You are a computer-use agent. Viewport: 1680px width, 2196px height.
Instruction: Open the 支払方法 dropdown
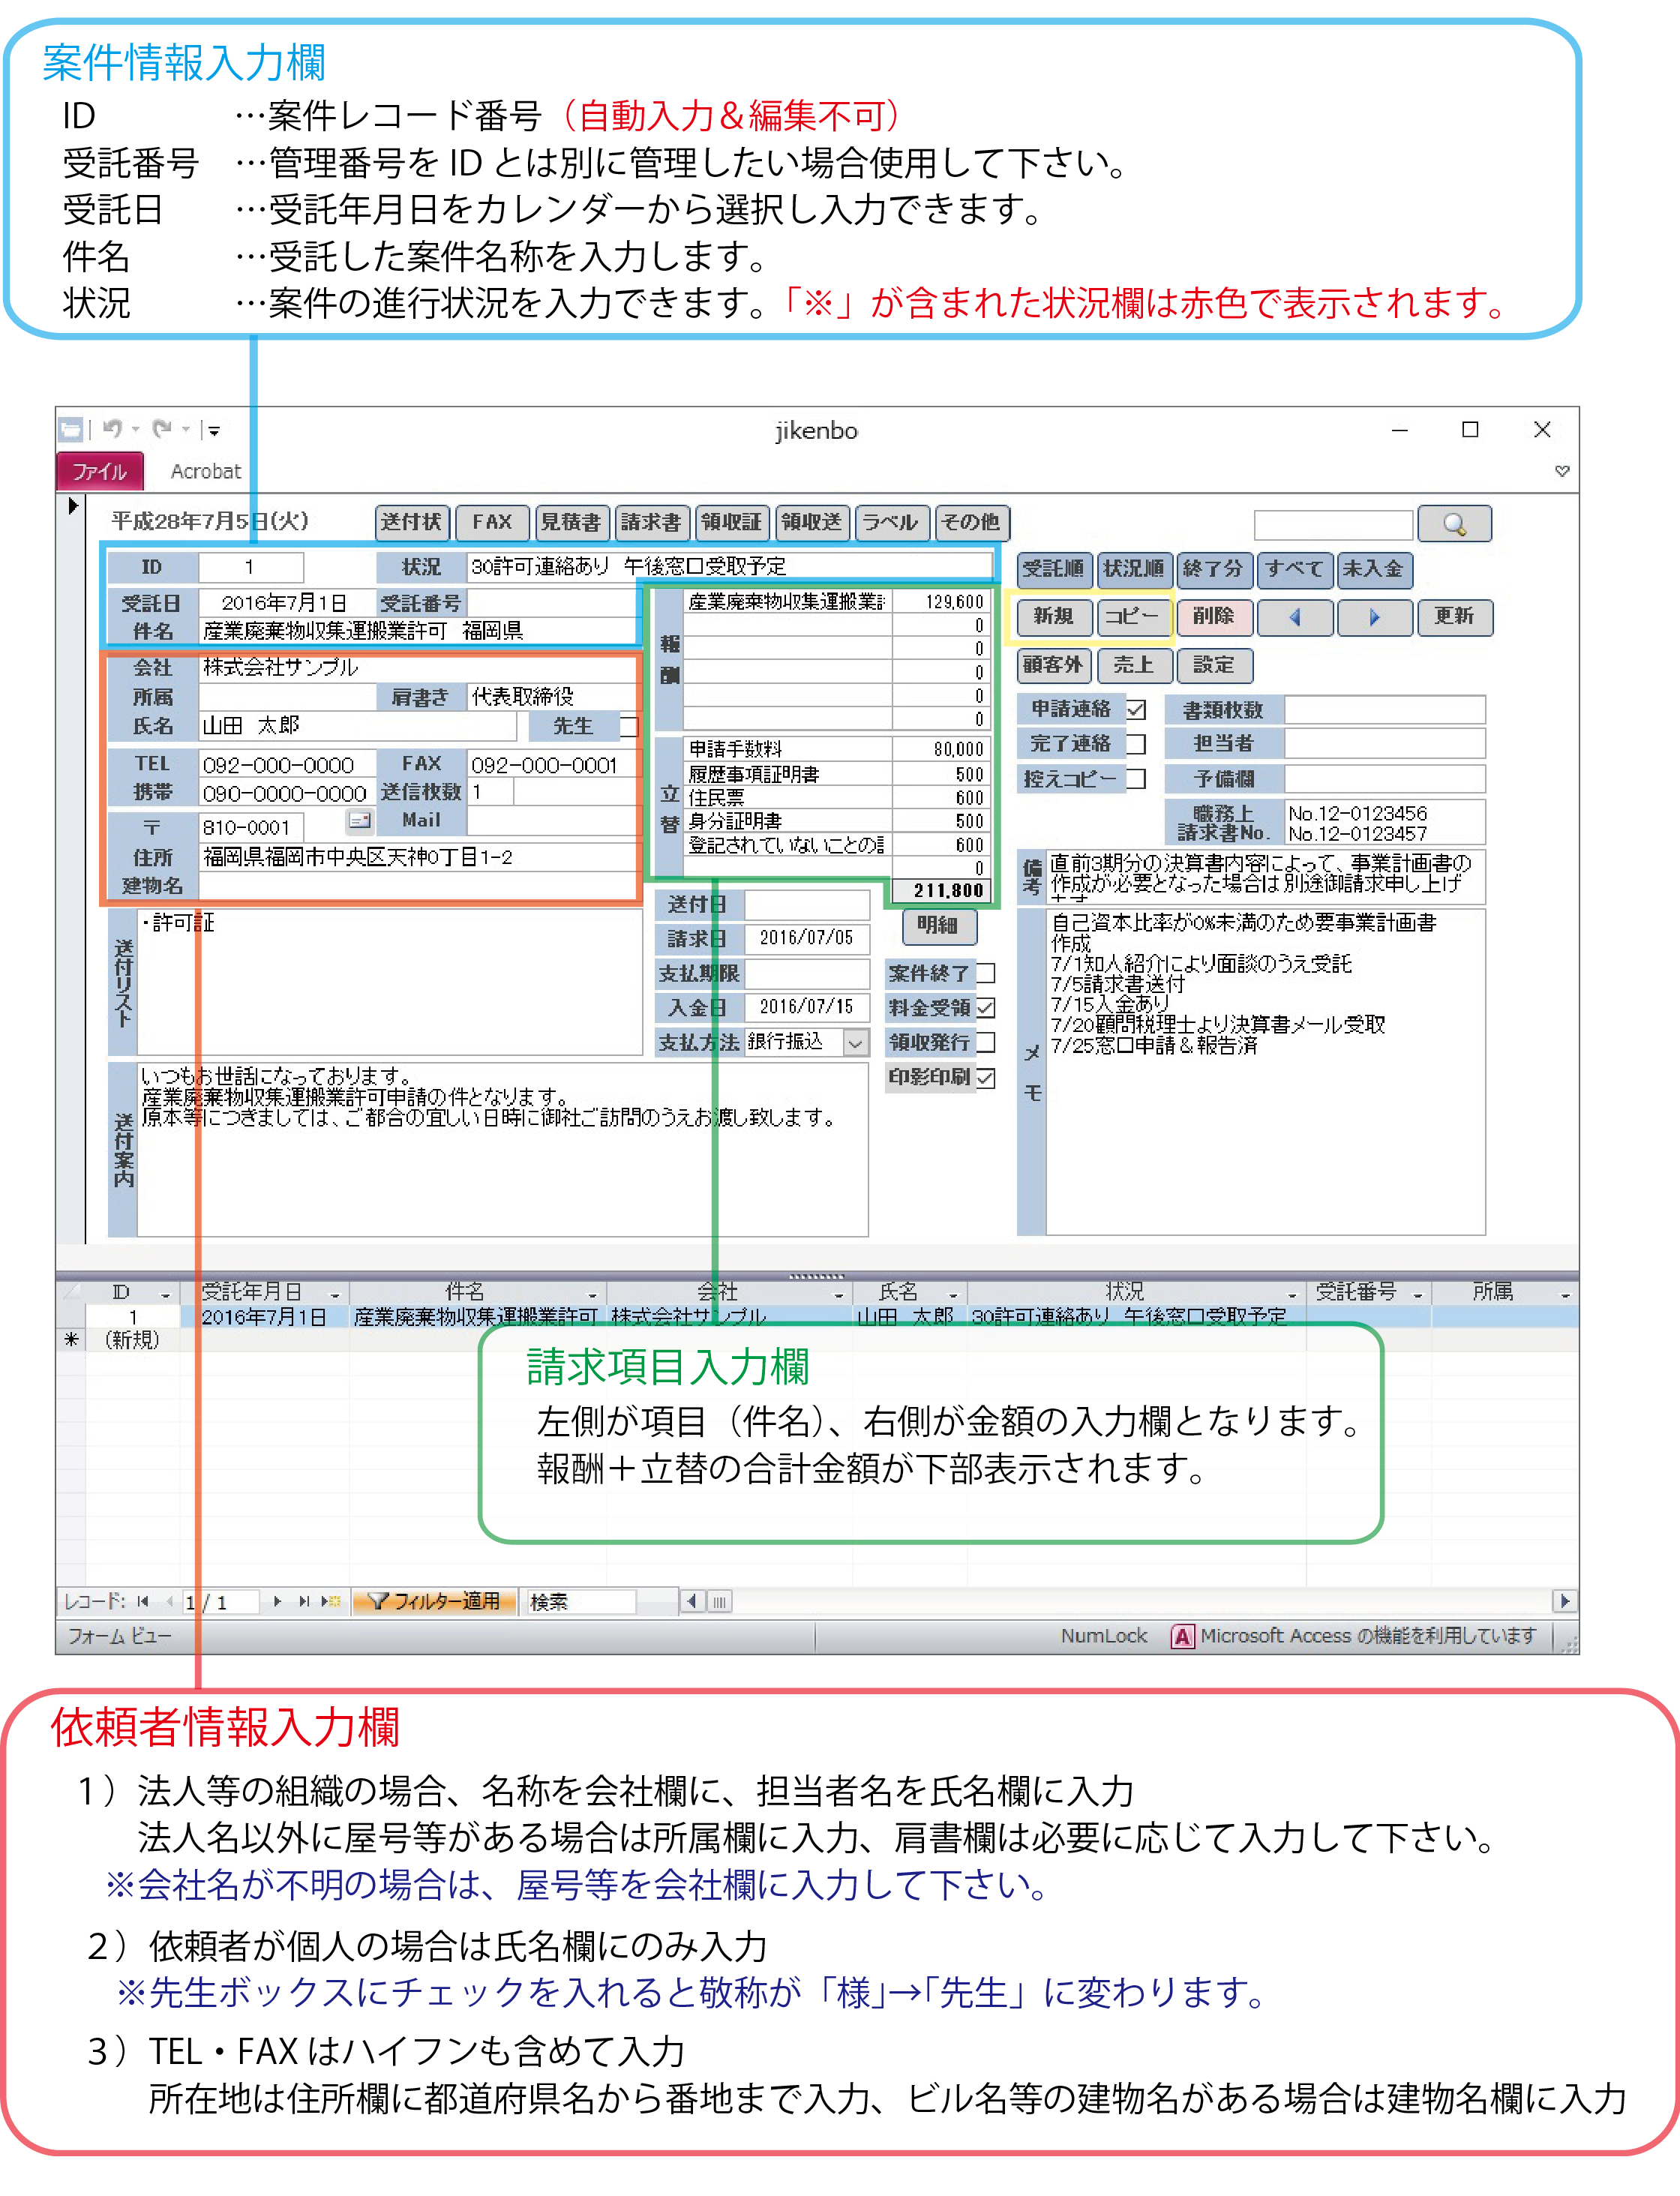[x=856, y=1043]
